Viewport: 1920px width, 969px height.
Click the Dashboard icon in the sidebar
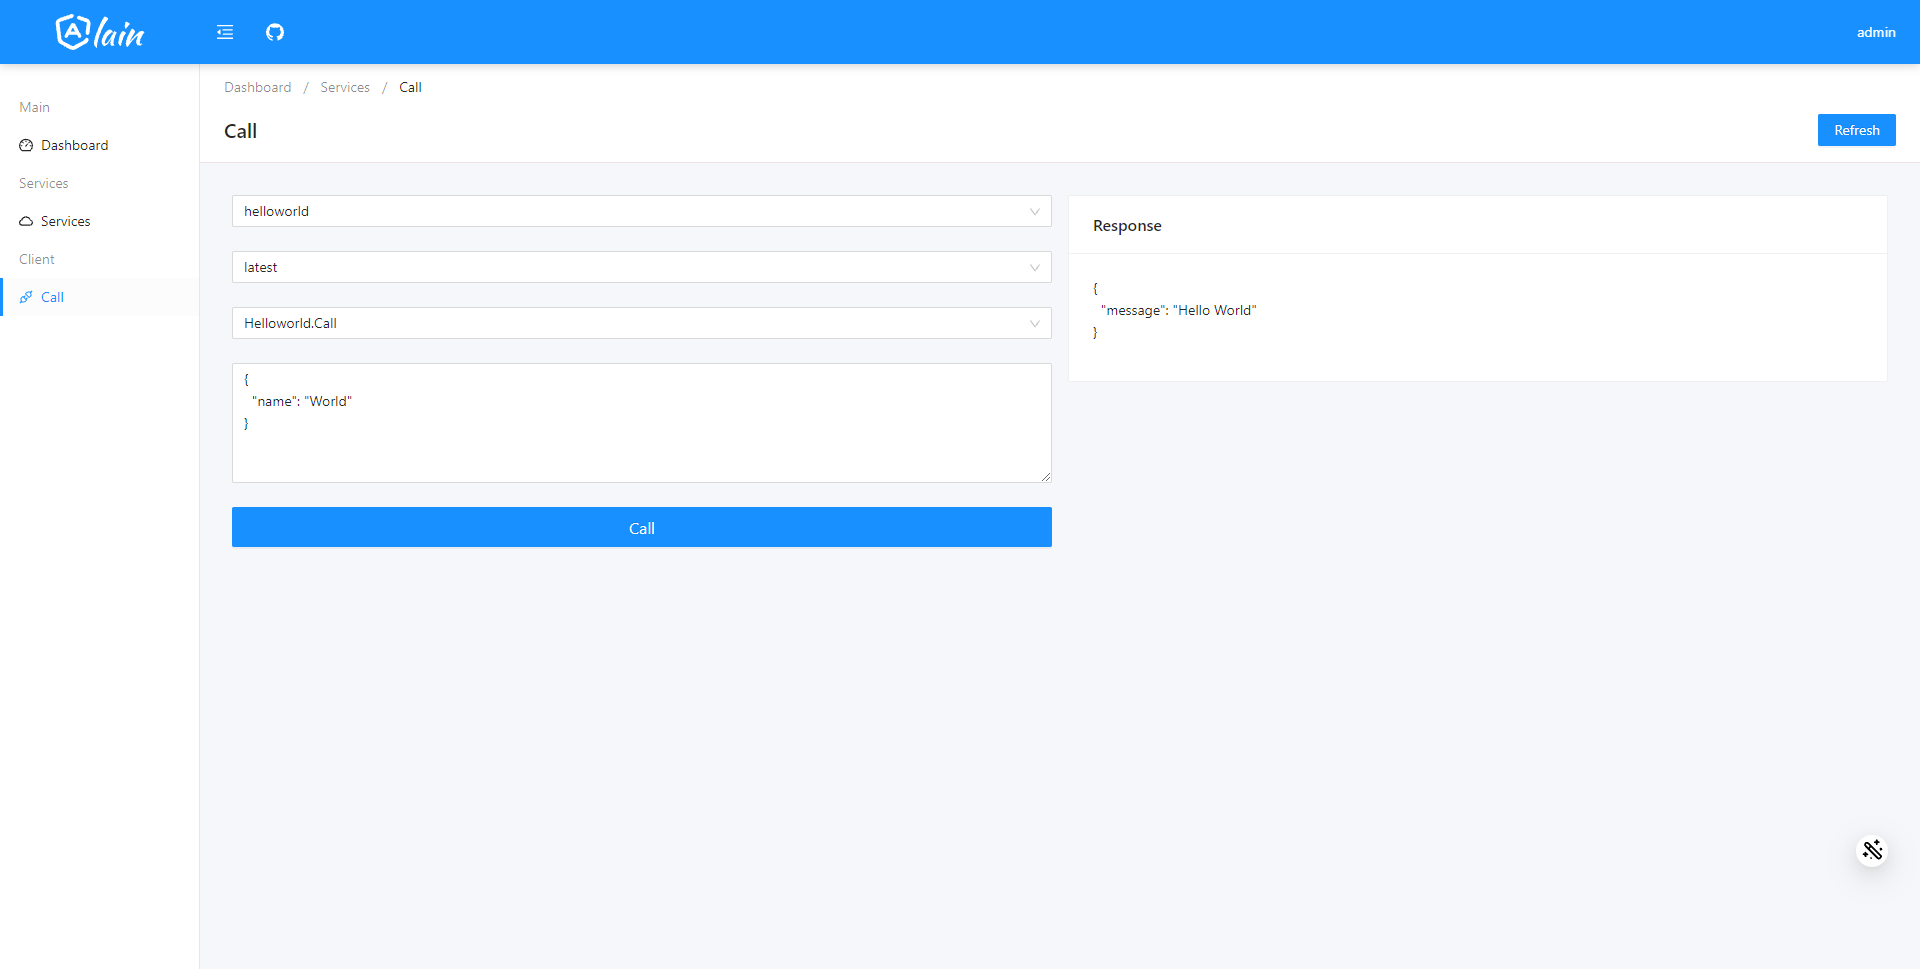tap(26, 144)
